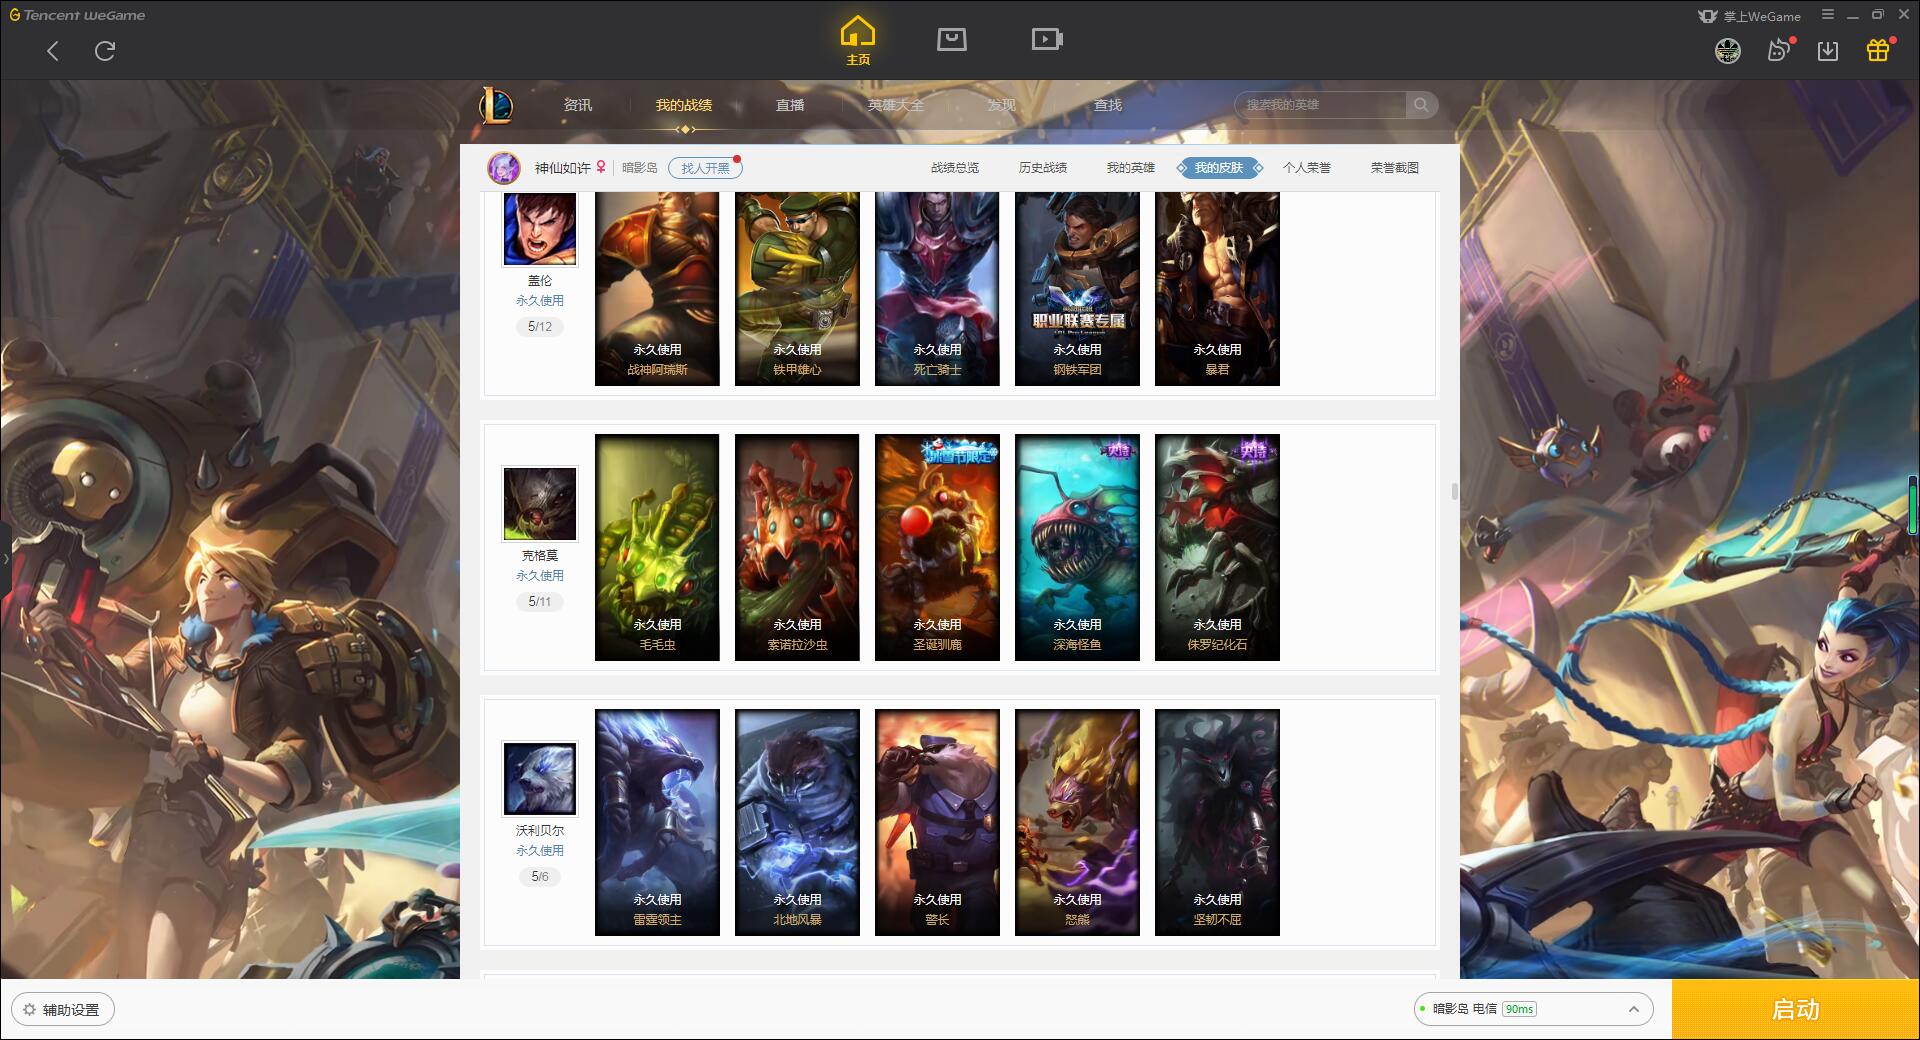Click the 5/6 skin count badge

click(540, 877)
